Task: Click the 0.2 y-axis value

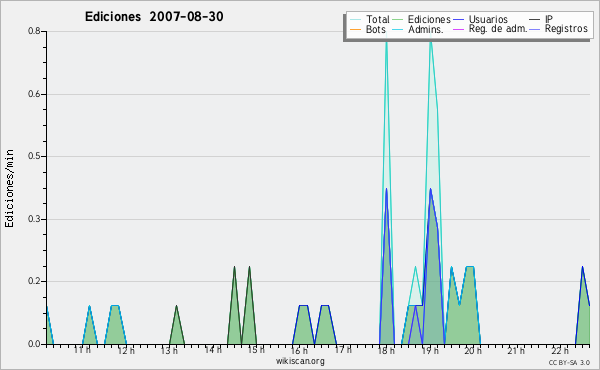Action: tap(34, 282)
